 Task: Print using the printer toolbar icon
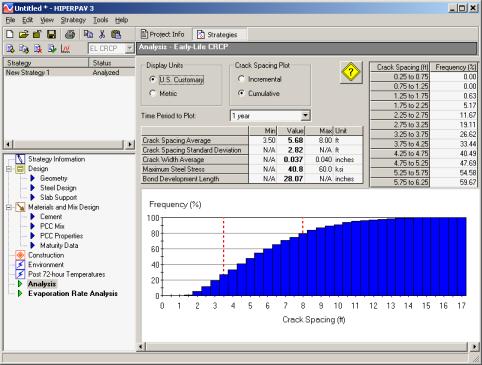click(70, 34)
